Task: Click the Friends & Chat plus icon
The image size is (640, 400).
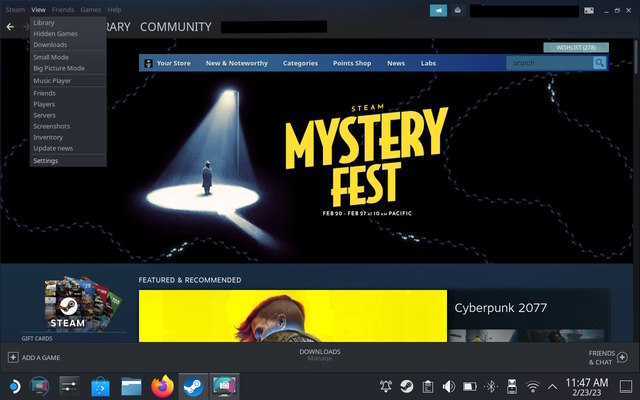Action: click(622, 358)
